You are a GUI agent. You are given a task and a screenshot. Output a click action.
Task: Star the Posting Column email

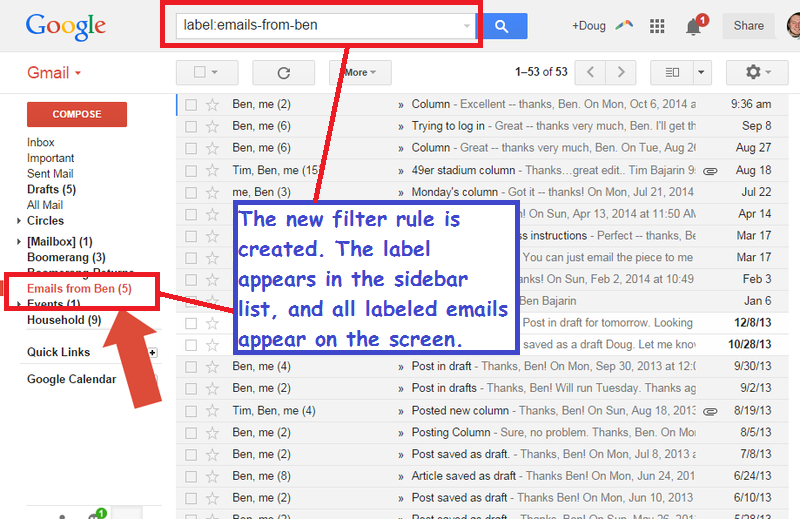tap(212, 433)
